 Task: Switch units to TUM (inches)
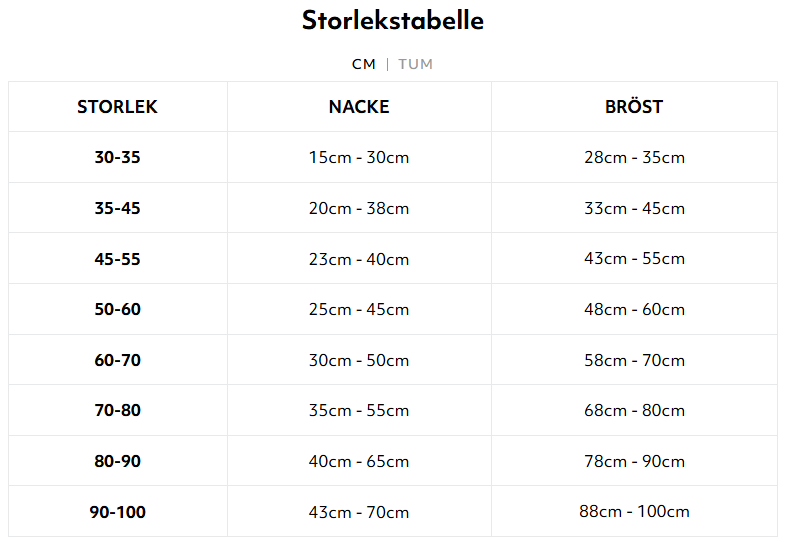415,64
